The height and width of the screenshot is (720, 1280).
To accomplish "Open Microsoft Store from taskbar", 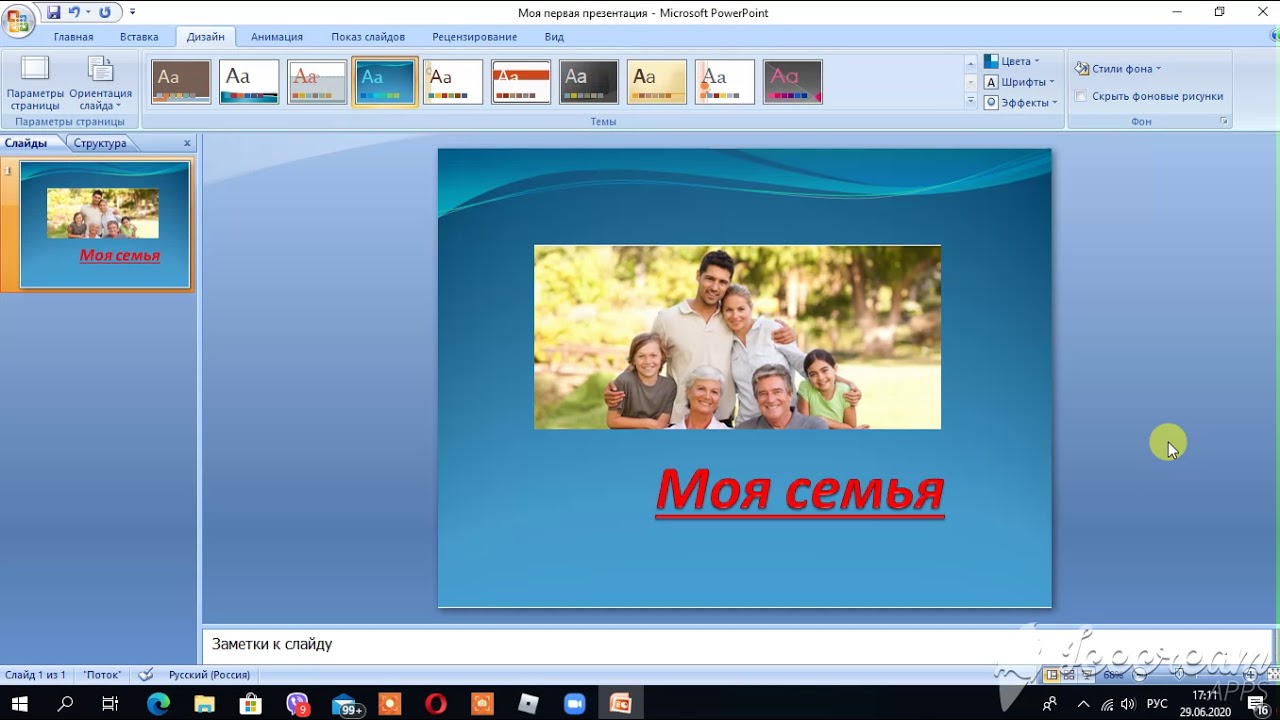I will point(250,704).
